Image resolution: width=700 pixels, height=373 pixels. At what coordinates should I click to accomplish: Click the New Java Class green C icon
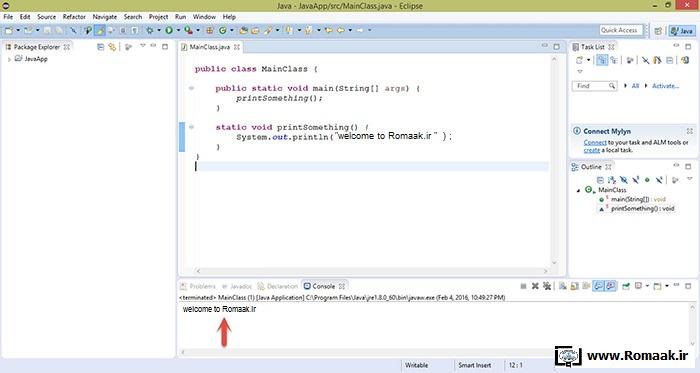pos(222,30)
